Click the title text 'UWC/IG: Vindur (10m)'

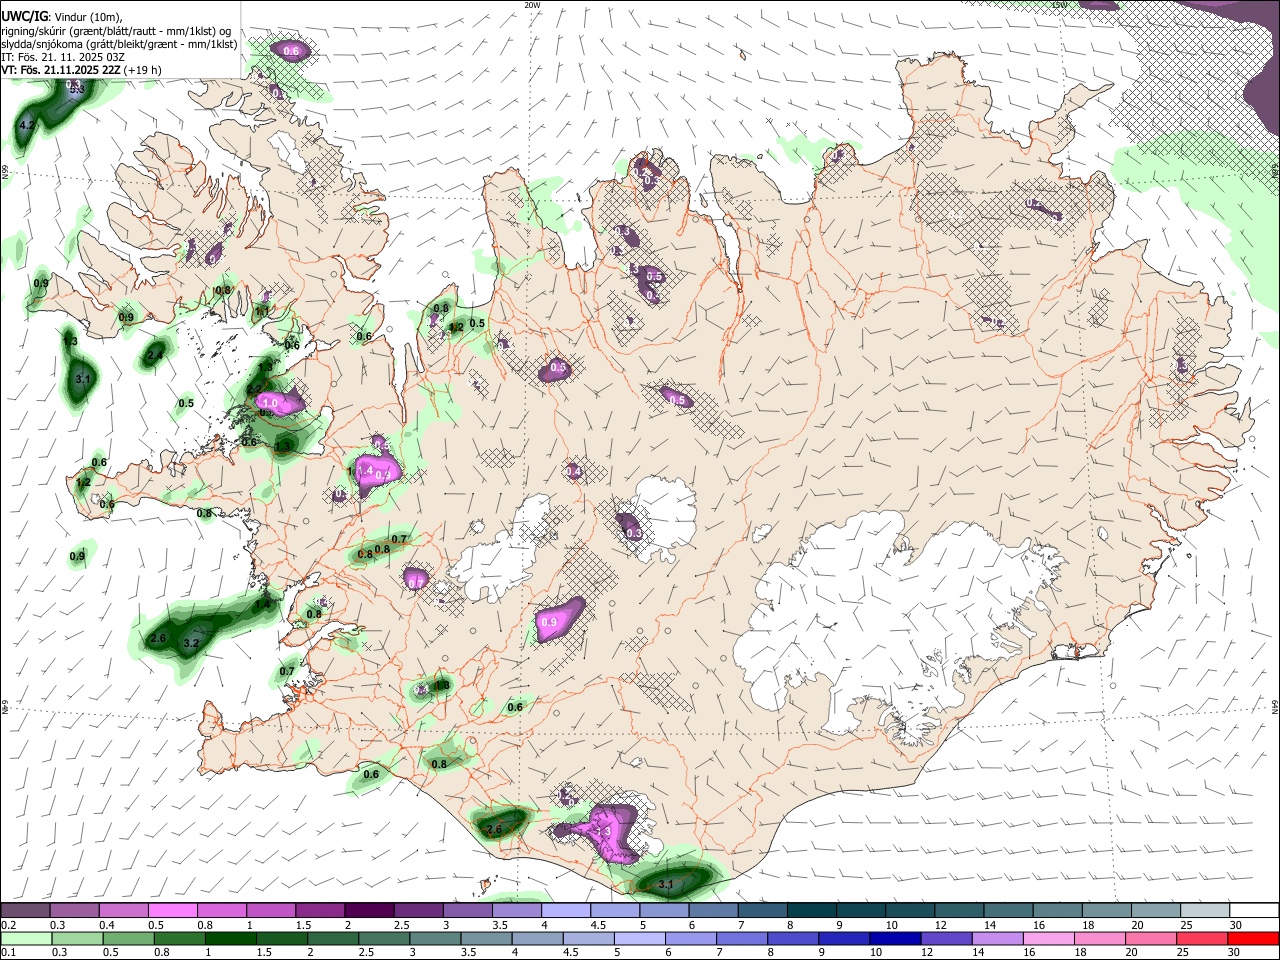tap(62, 16)
